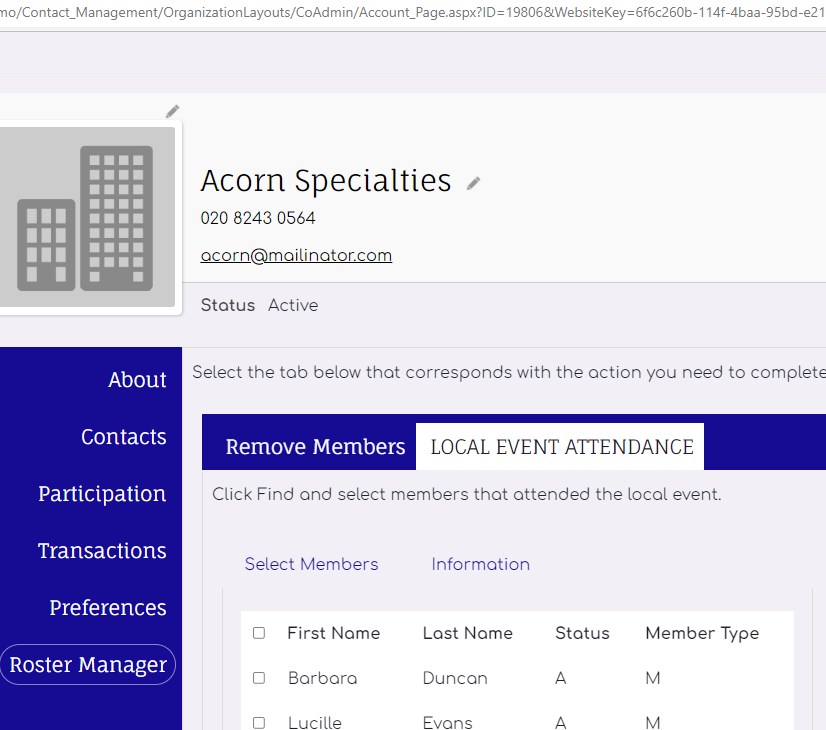Image resolution: width=826 pixels, height=730 pixels.
Task: Check the box for Barbara Duncan
Action: coord(259,678)
